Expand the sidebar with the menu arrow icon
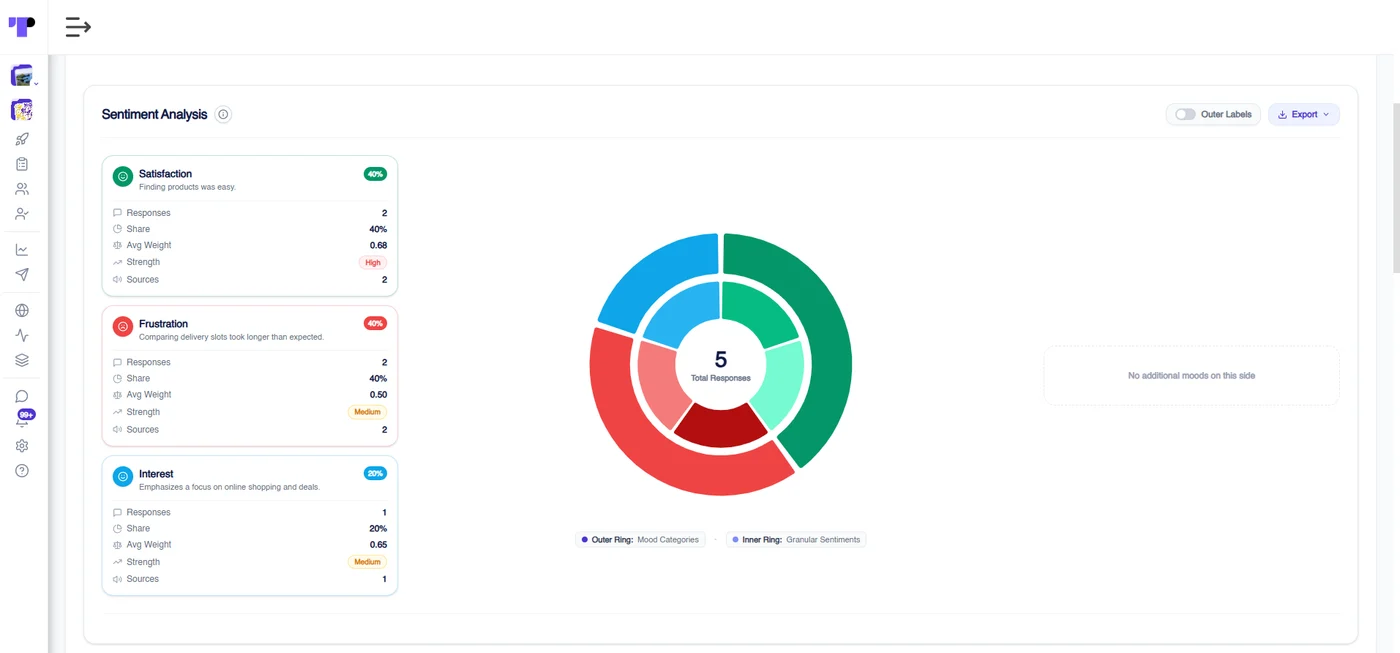 [x=78, y=27]
